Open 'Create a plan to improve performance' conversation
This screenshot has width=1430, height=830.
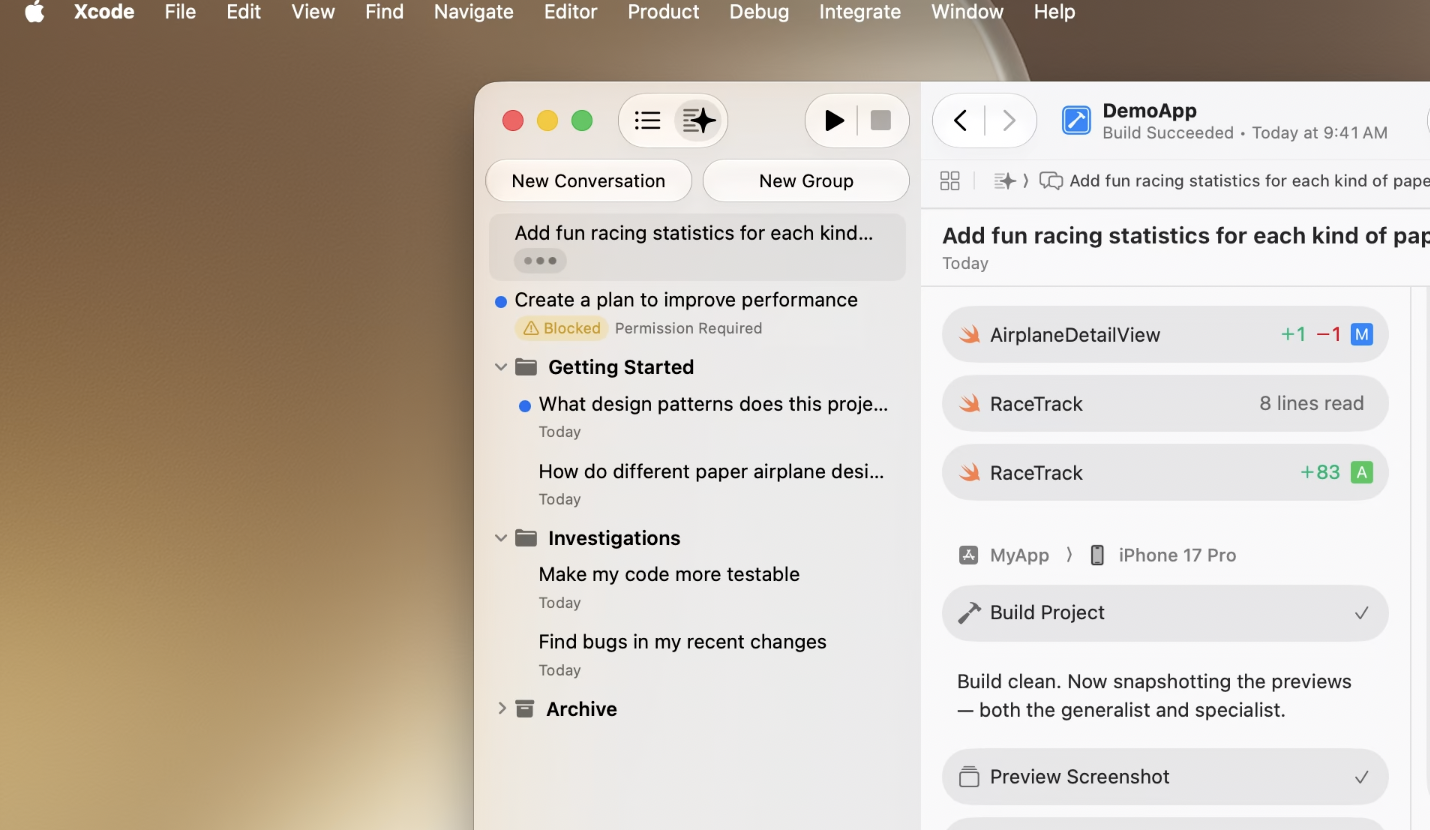[697, 313]
